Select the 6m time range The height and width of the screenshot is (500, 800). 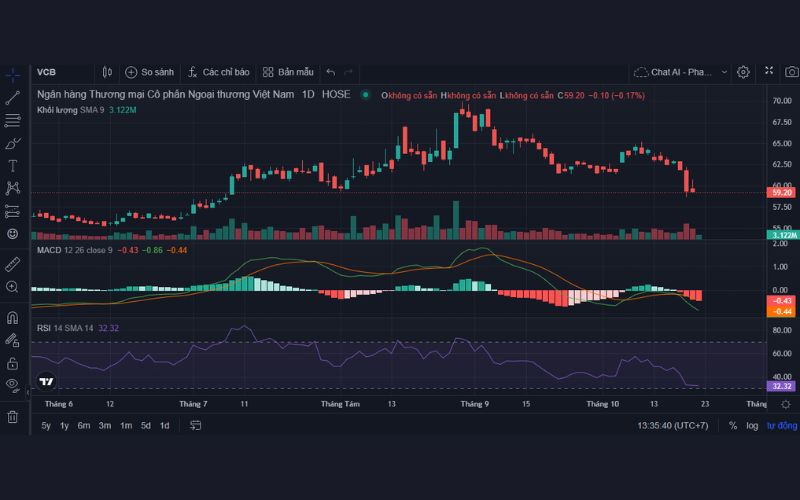[84, 425]
